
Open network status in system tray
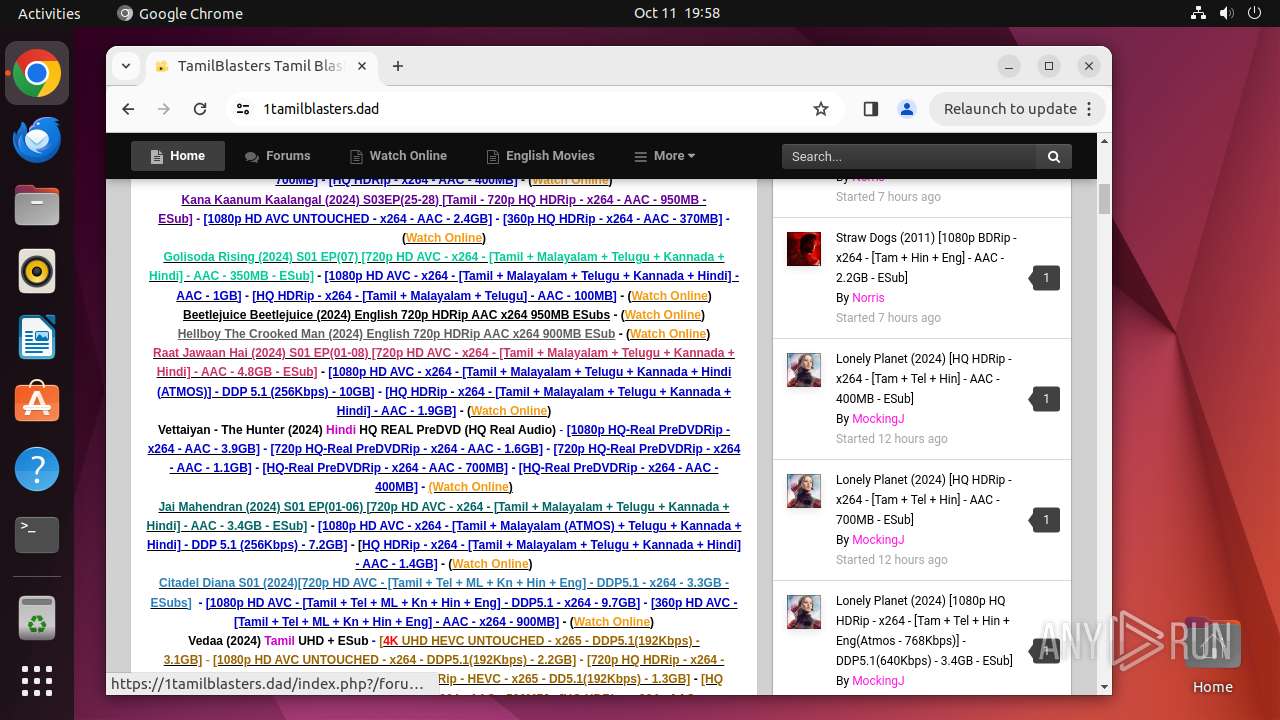point(1199,13)
